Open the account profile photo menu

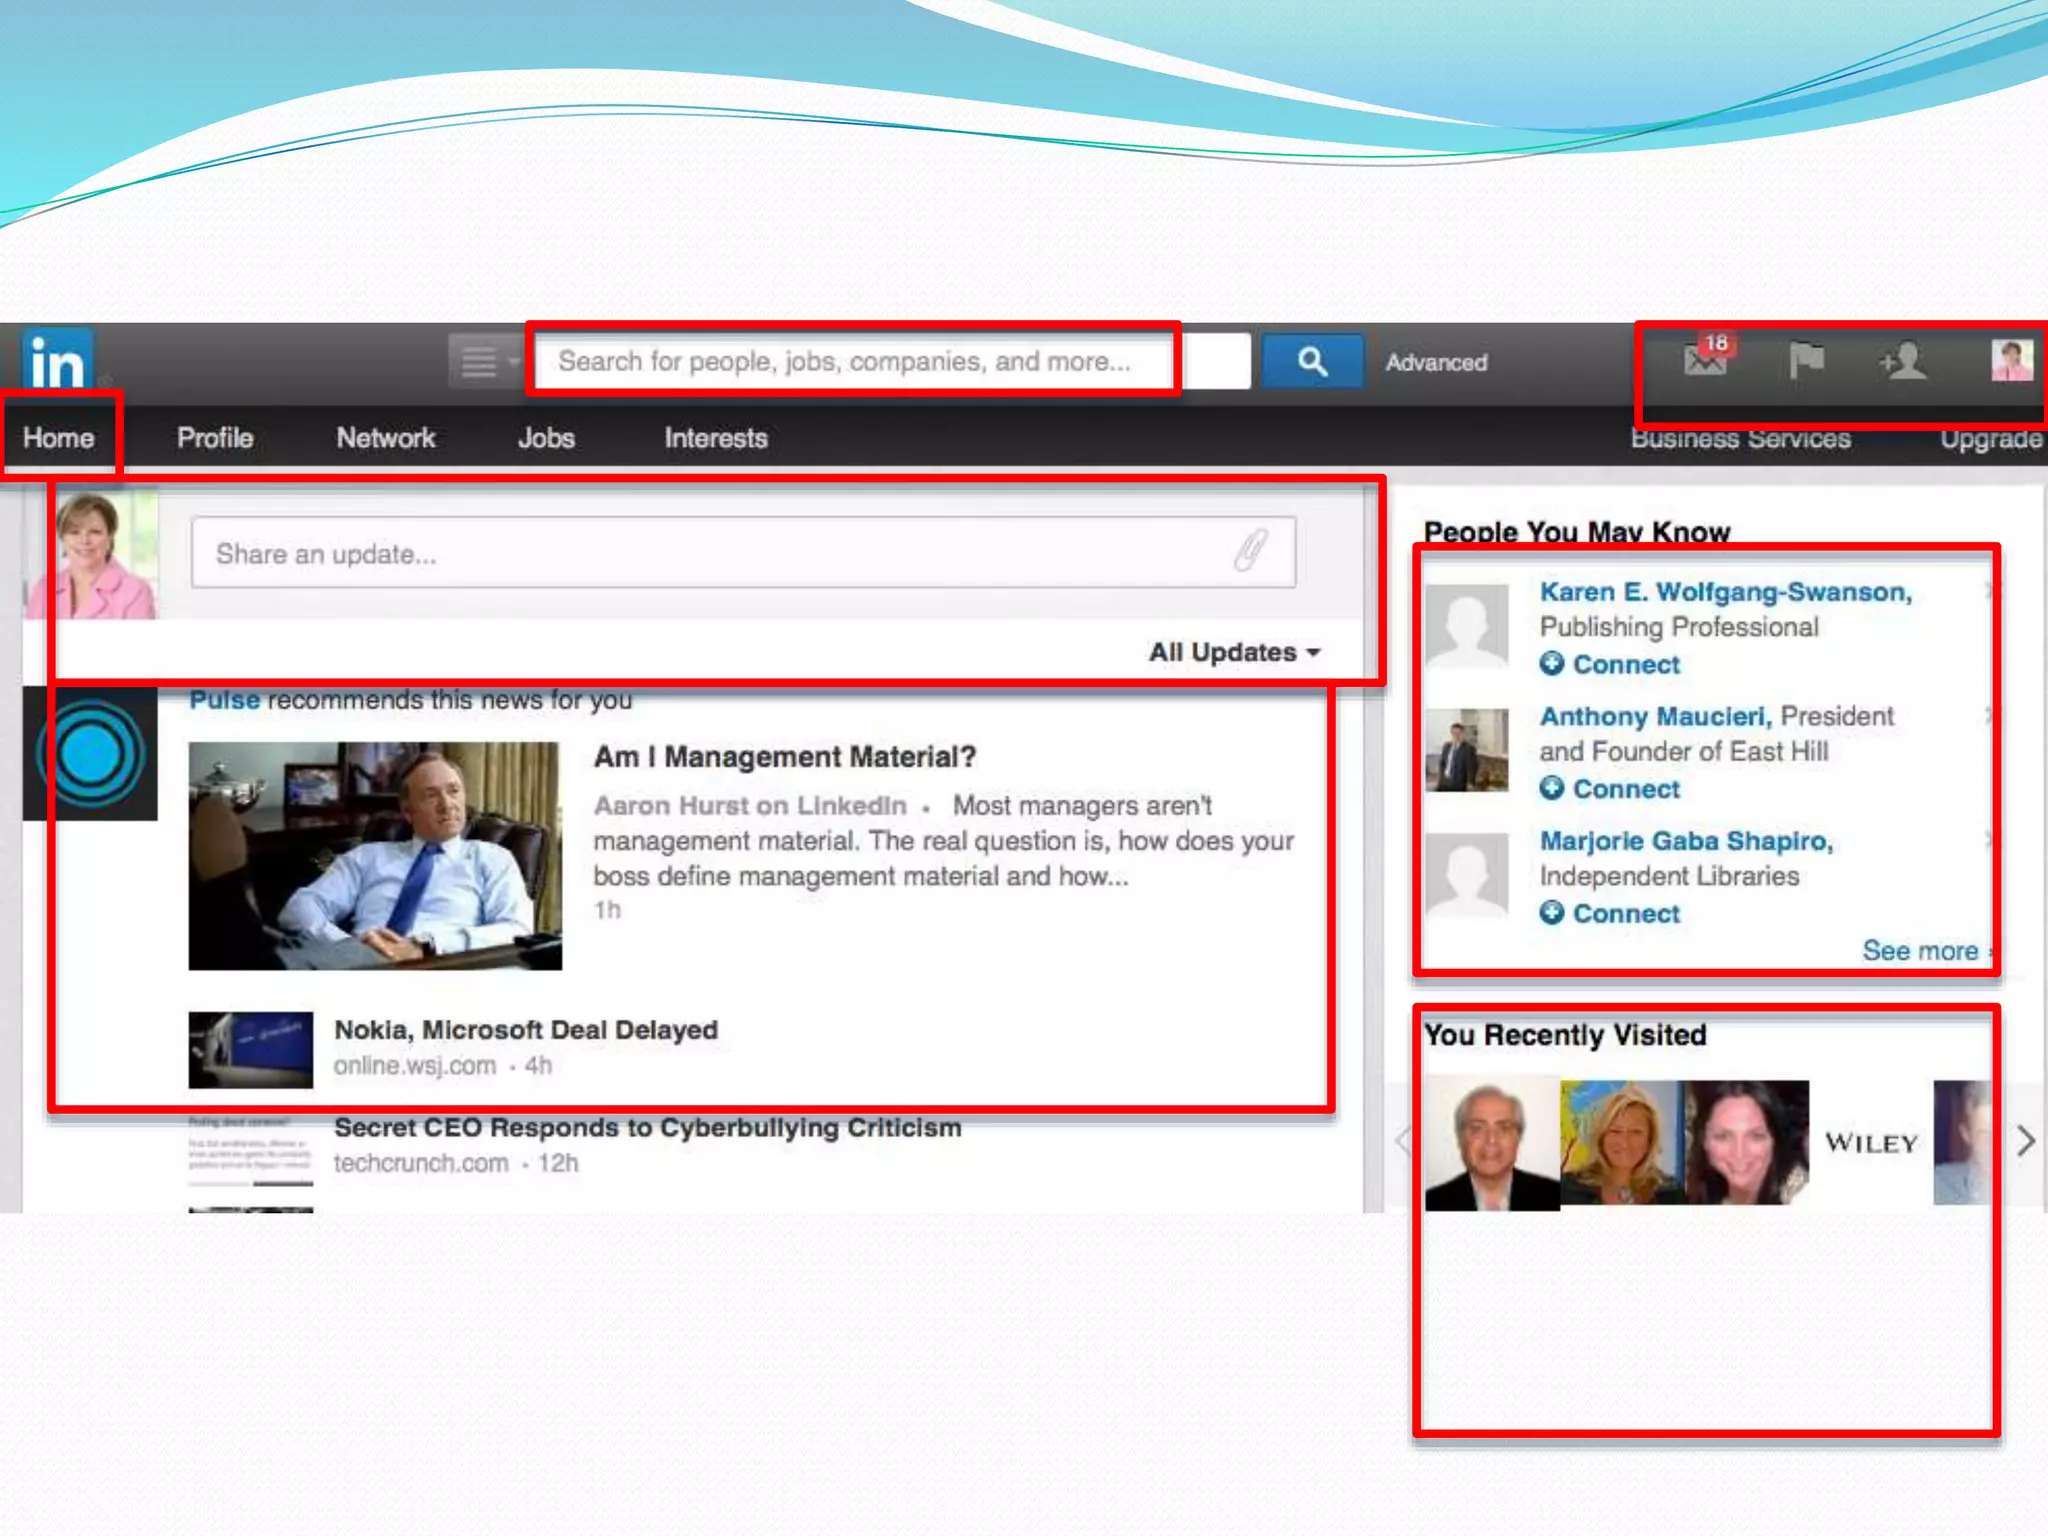(2011, 360)
